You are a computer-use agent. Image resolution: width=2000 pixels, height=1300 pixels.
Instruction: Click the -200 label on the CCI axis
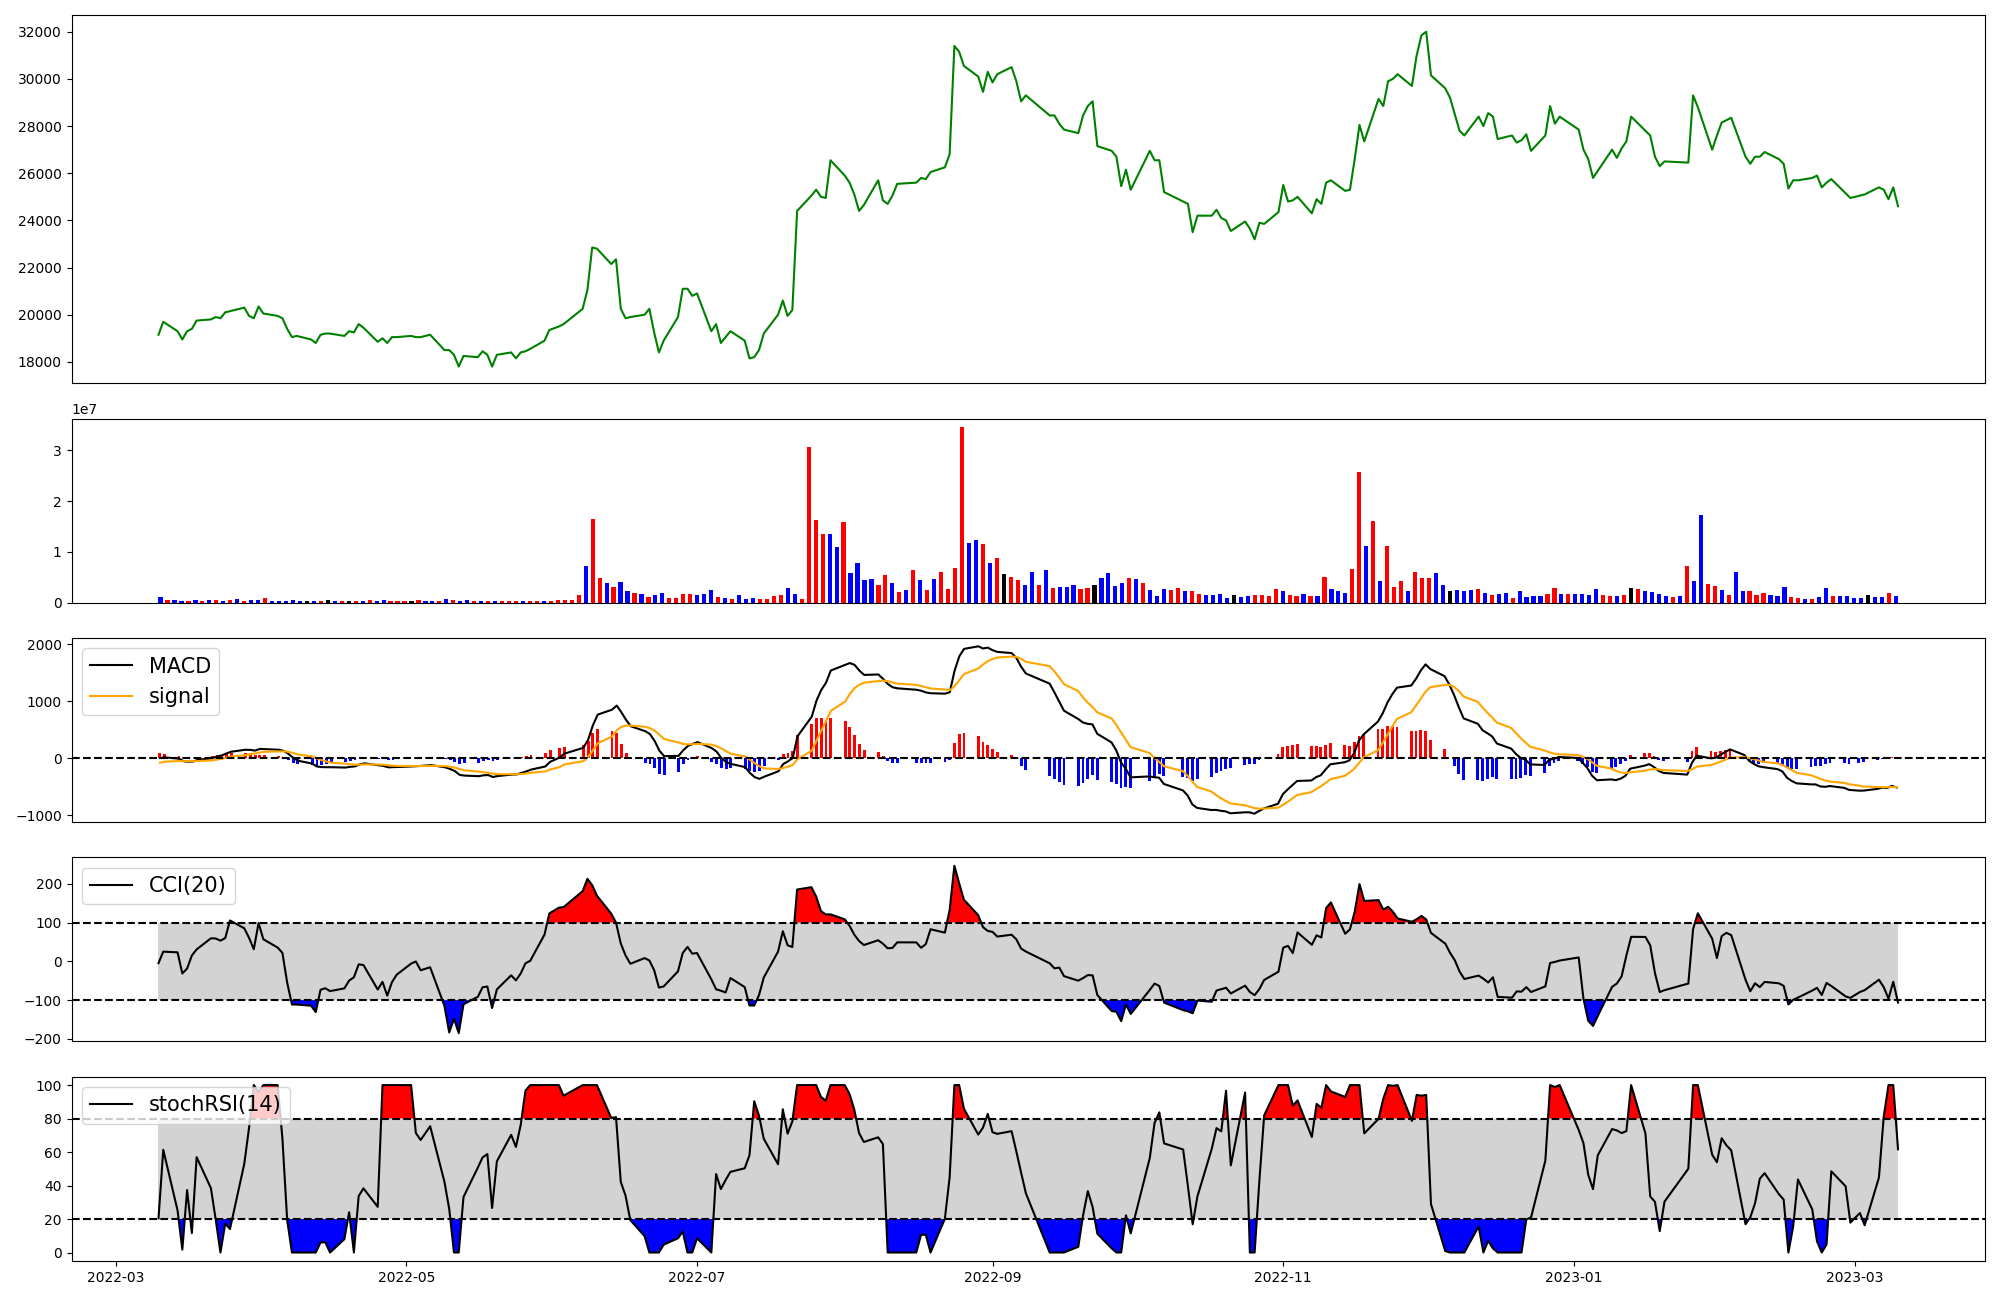tap(42, 1039)
